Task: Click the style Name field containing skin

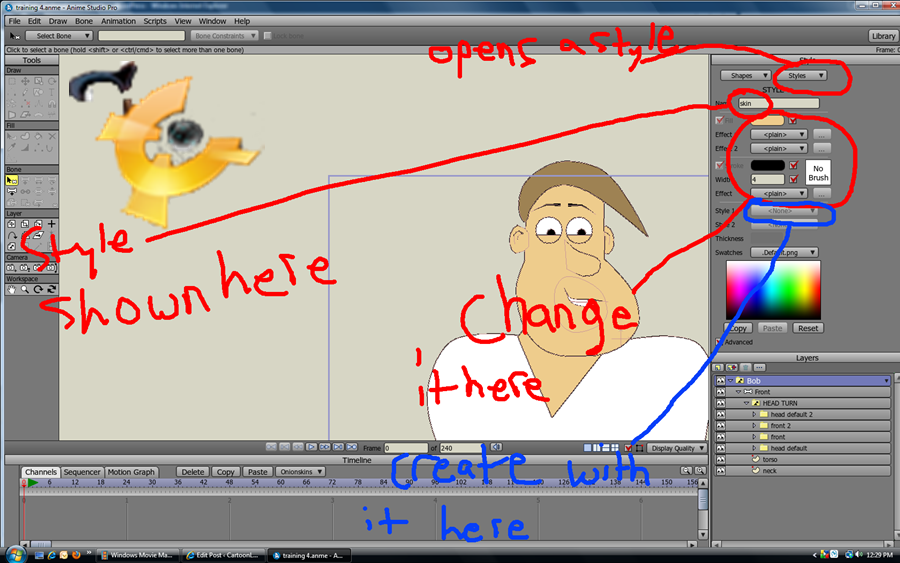Action: 778,103
